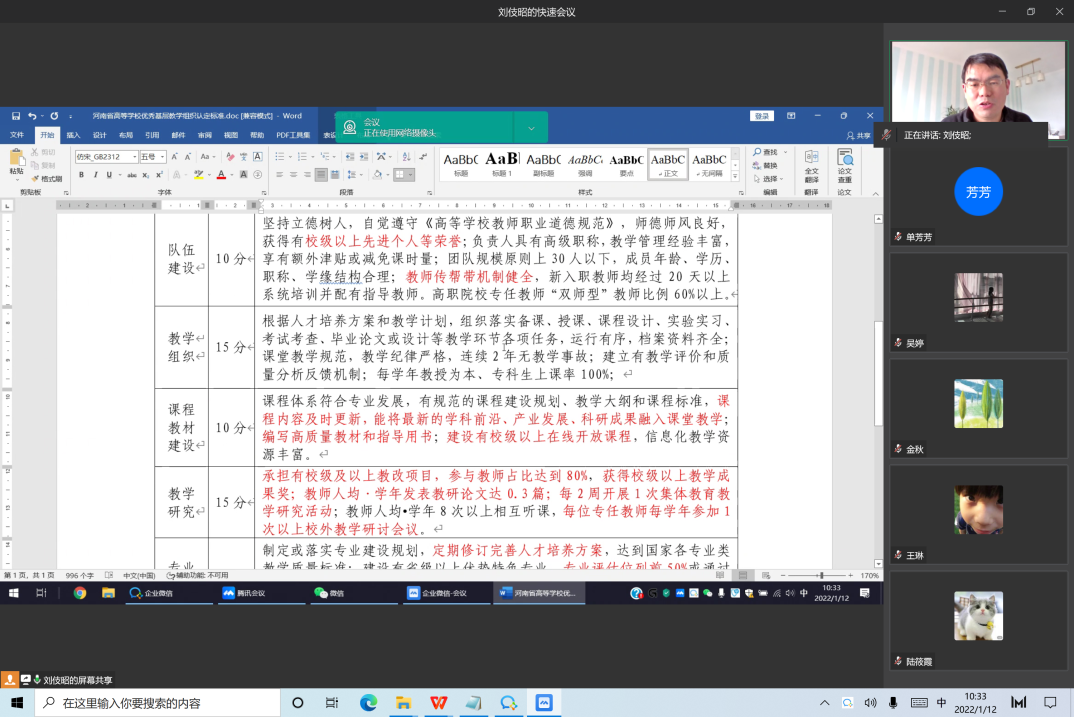Open the font name dropdown 仿宋_GB2312
This screenshot has height=717, width=1074.
coord(105,157)
